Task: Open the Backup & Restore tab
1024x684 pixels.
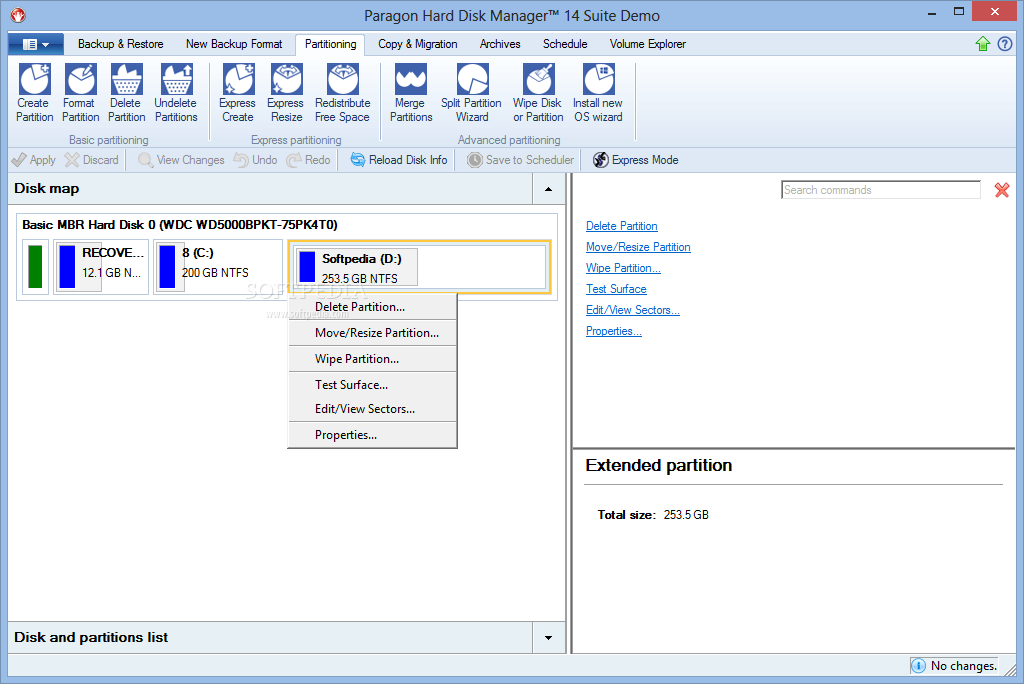Action: [x=121, y=44]
